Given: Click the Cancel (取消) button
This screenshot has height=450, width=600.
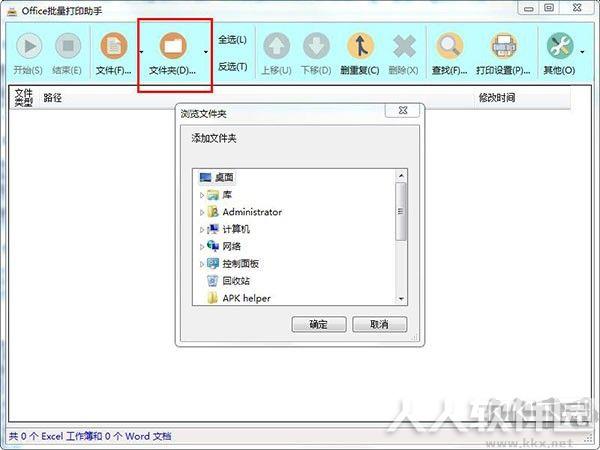Looking at the screenshot, I should (x=380, y=324).
